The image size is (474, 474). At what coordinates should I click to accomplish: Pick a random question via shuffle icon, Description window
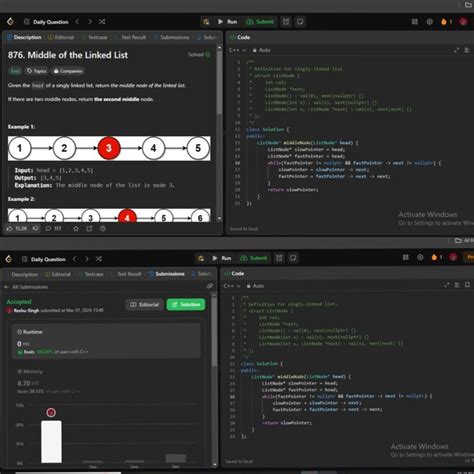point(102,22)
